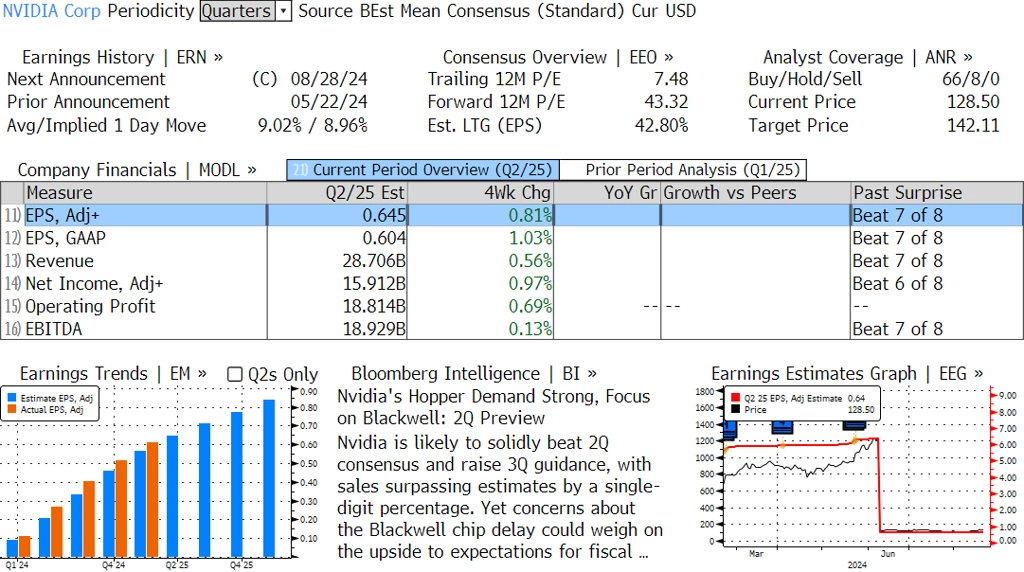1024x572 pixels.
Task: Click the Next Announcement date 08/28/24
Action: [x=329, y=80]
